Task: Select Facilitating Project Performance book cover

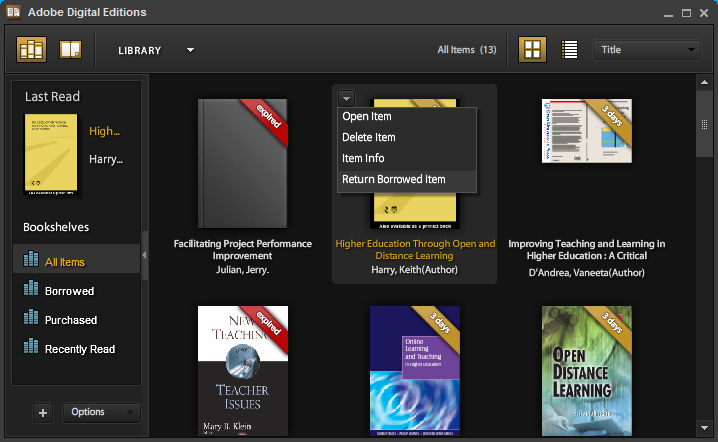Action: [x=243, y=163]
